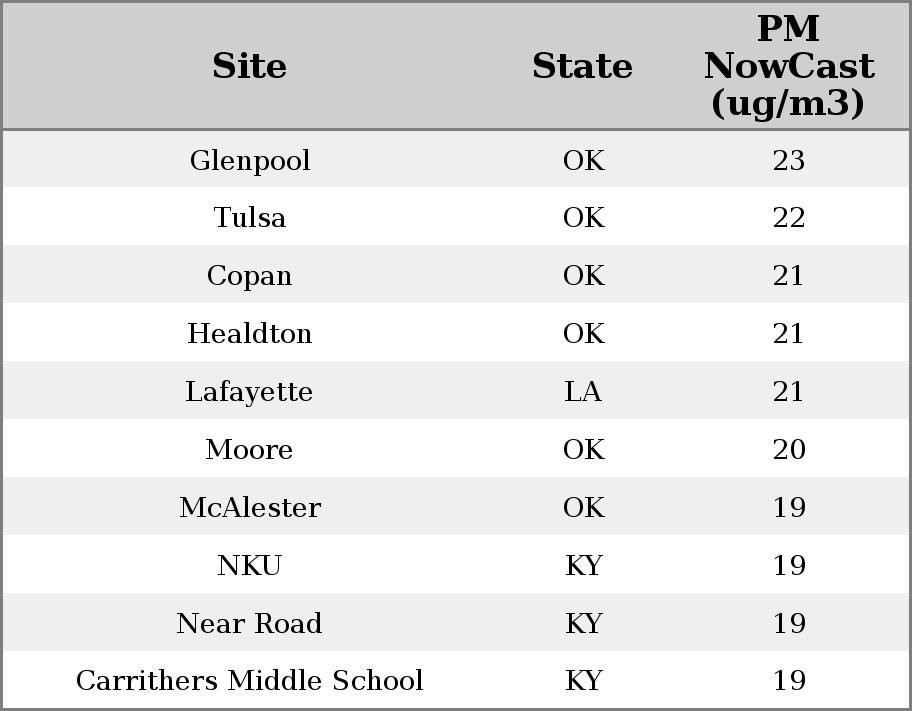Click Lafayette's PM value of 21
The height and width of the screenshot is (711, 912).
point(788,391)
